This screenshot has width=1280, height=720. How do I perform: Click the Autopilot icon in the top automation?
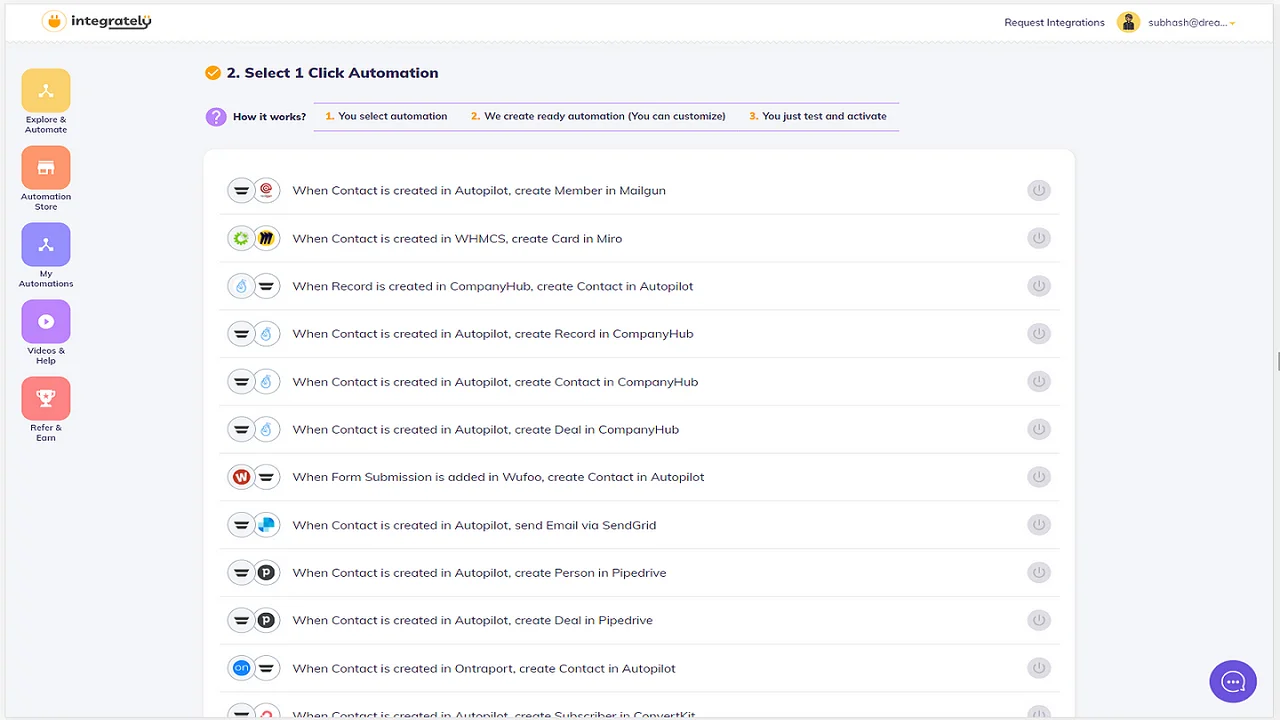click(x=240, y=190)
